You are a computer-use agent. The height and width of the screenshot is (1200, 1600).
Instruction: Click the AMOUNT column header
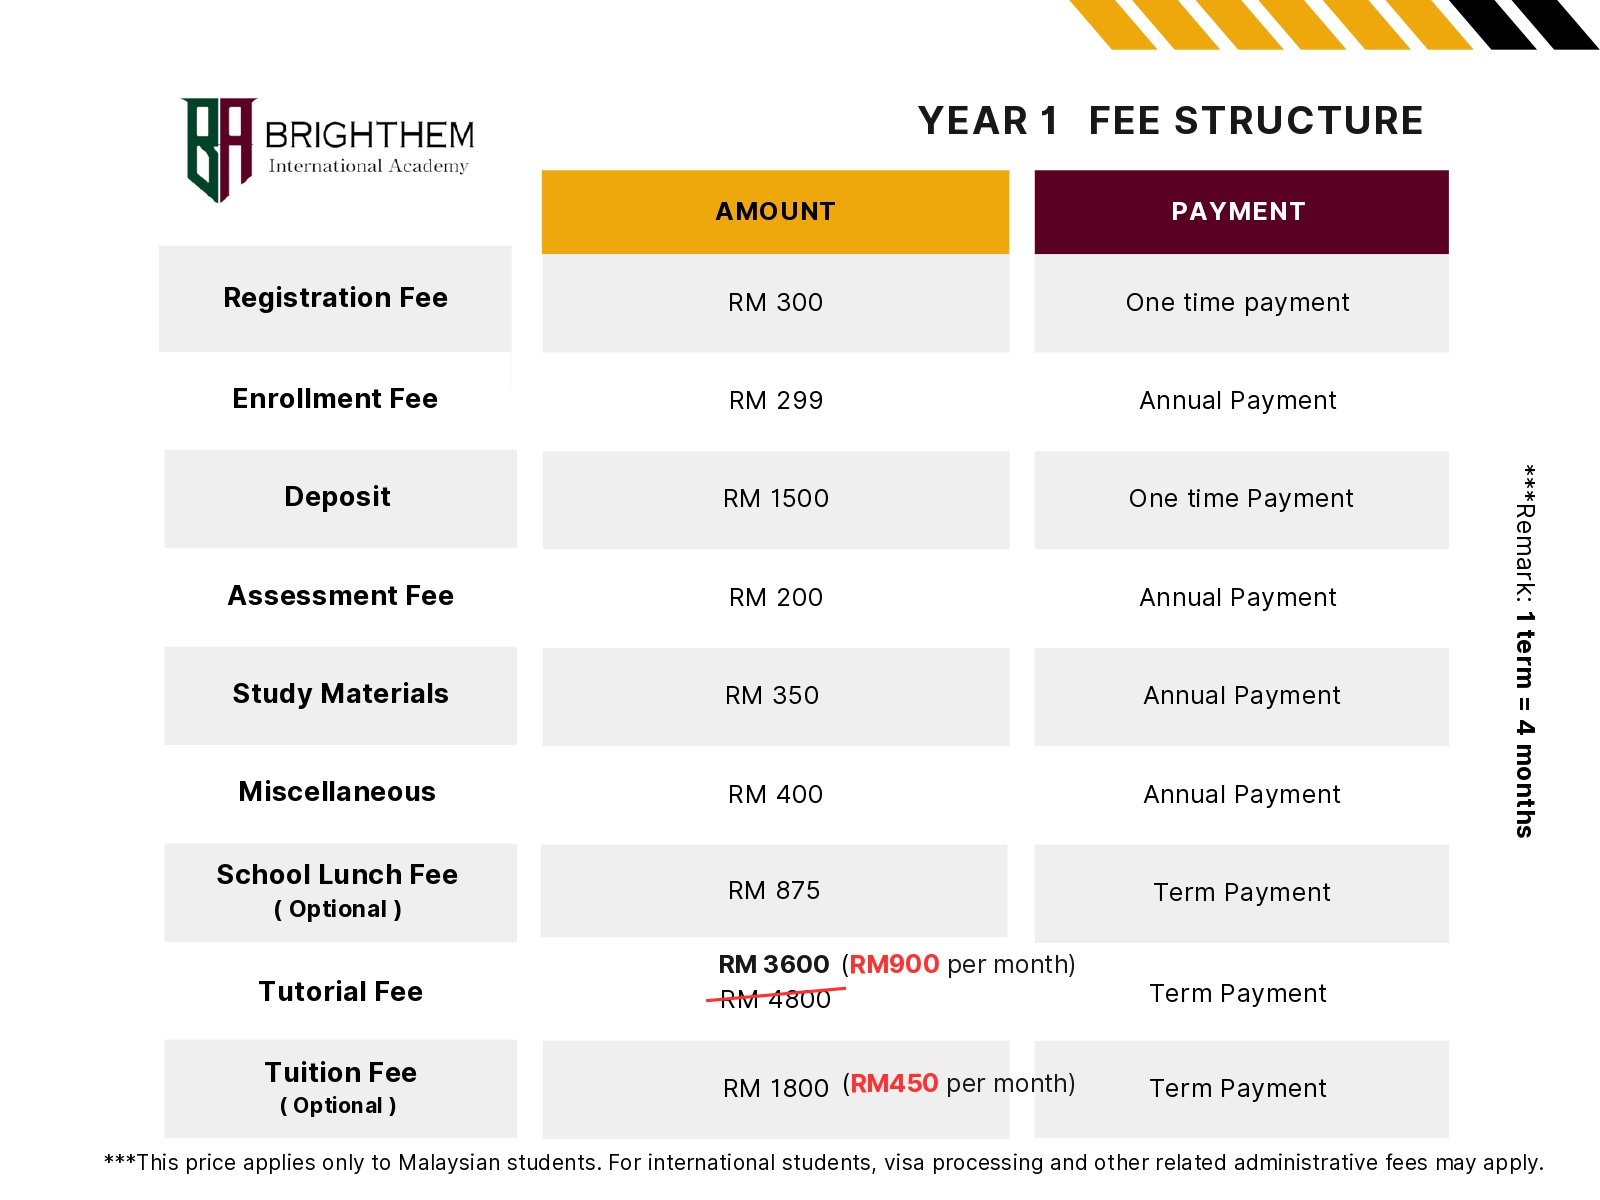click(x=775, y=212)
